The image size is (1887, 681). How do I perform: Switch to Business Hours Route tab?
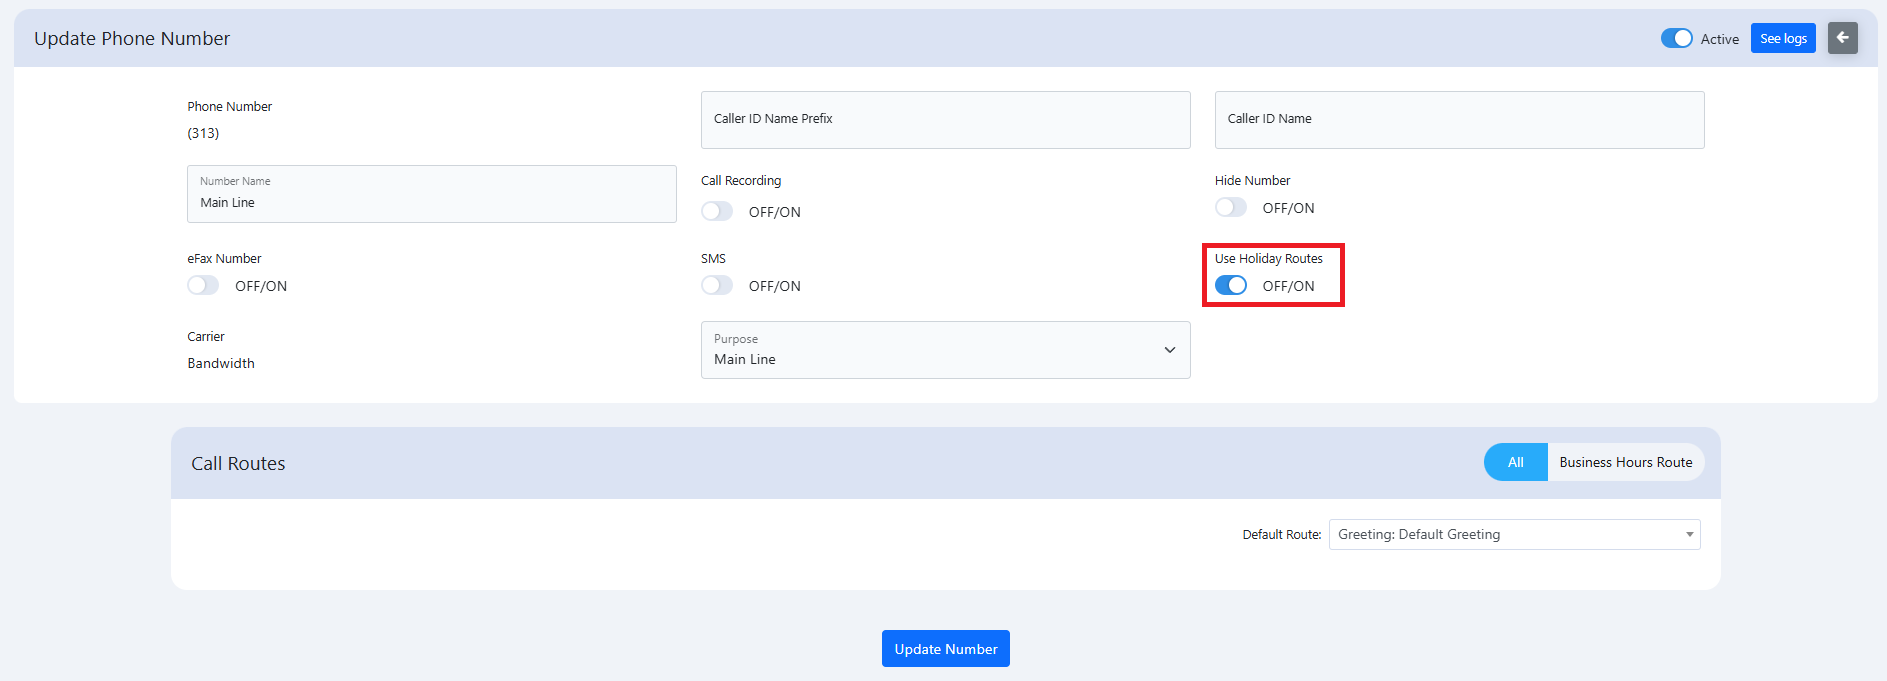[1625, 462]
